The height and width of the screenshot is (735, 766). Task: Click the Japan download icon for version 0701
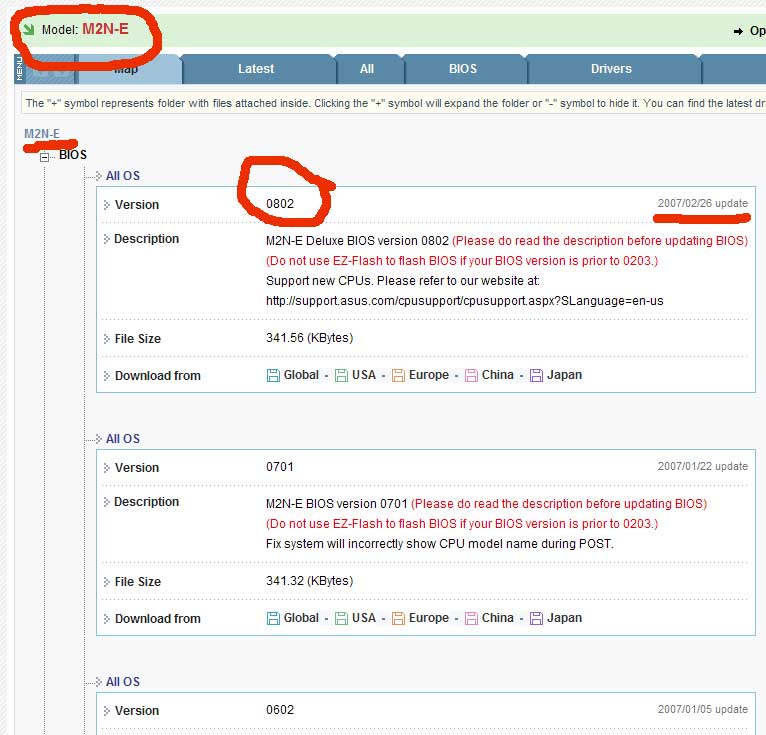point(536,618)
